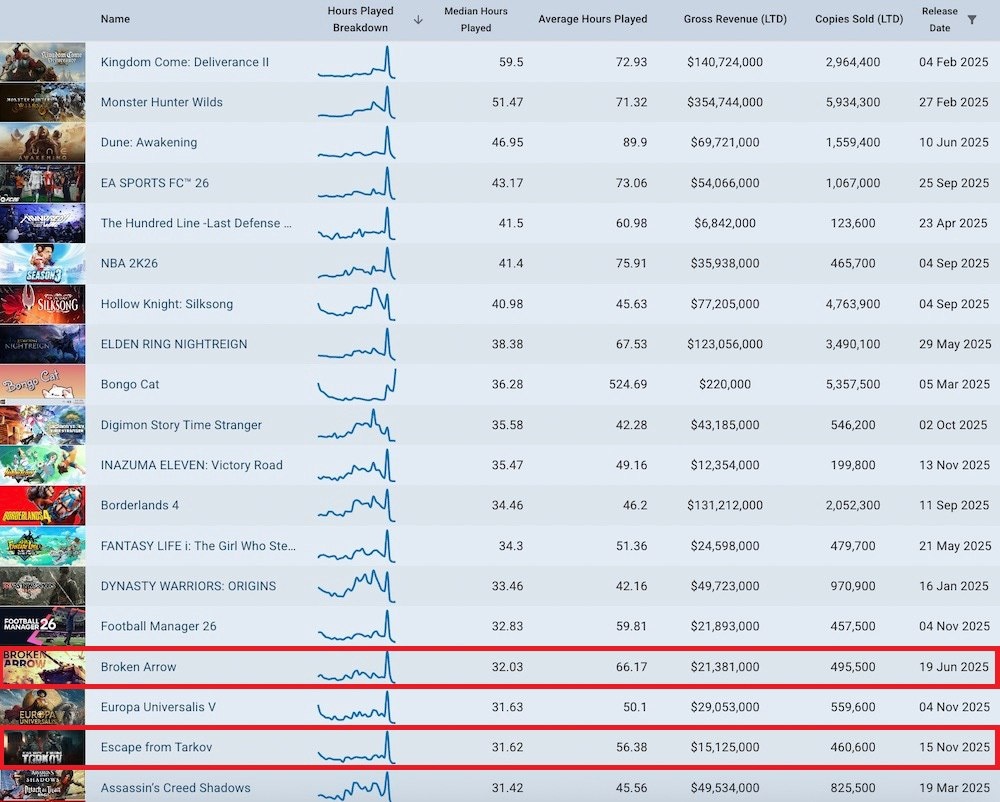Open INAZUMA ELEVEN: Victory Road title
1000x802 pixels.
coord(192,465)
